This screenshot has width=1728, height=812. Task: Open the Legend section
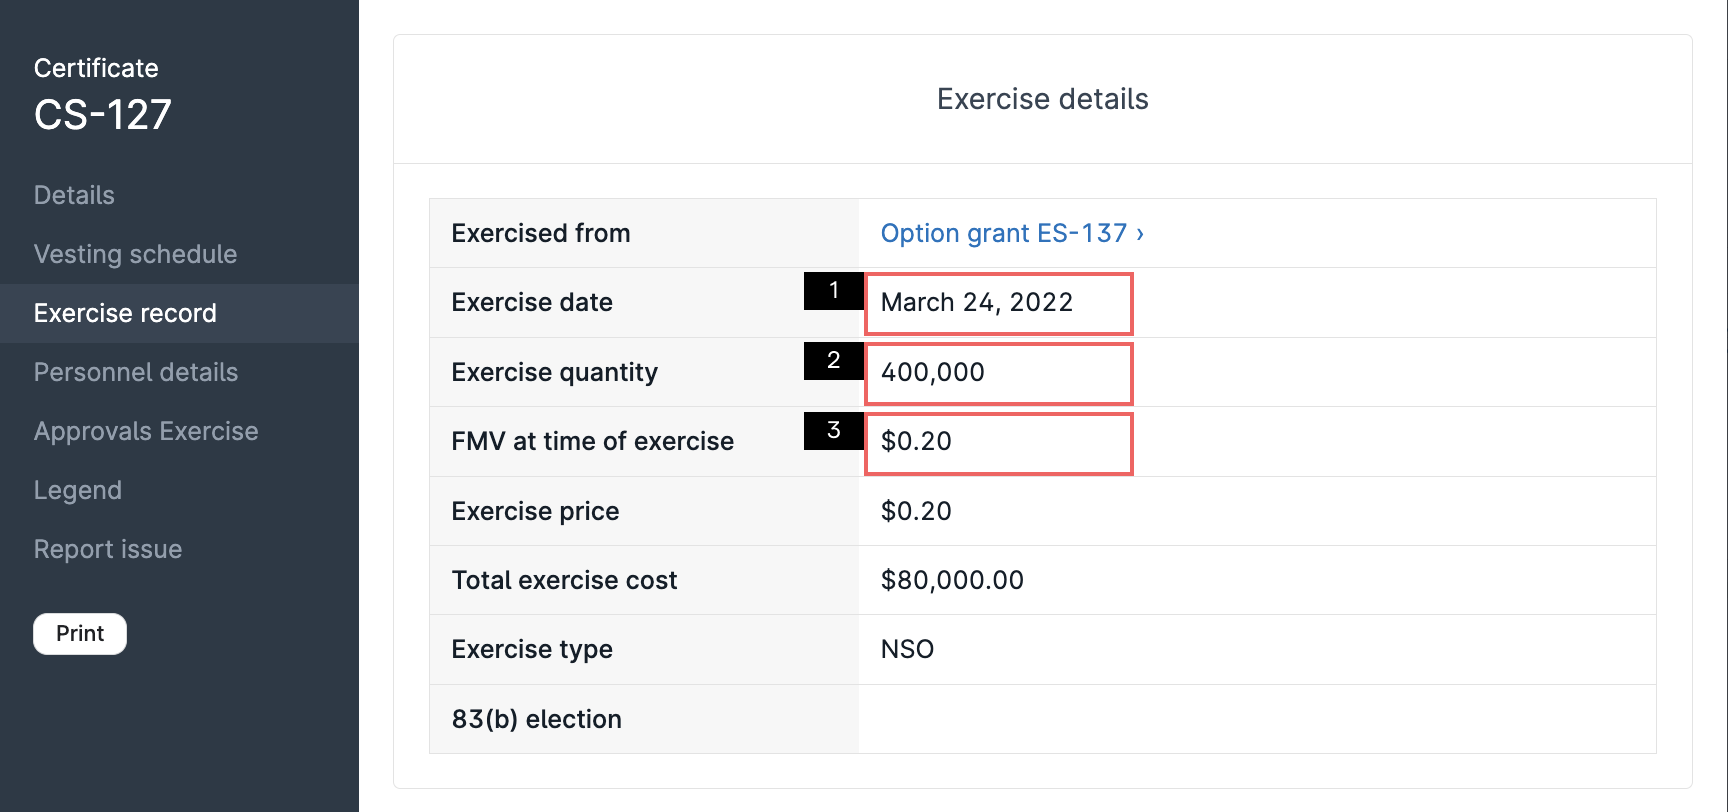78,490
